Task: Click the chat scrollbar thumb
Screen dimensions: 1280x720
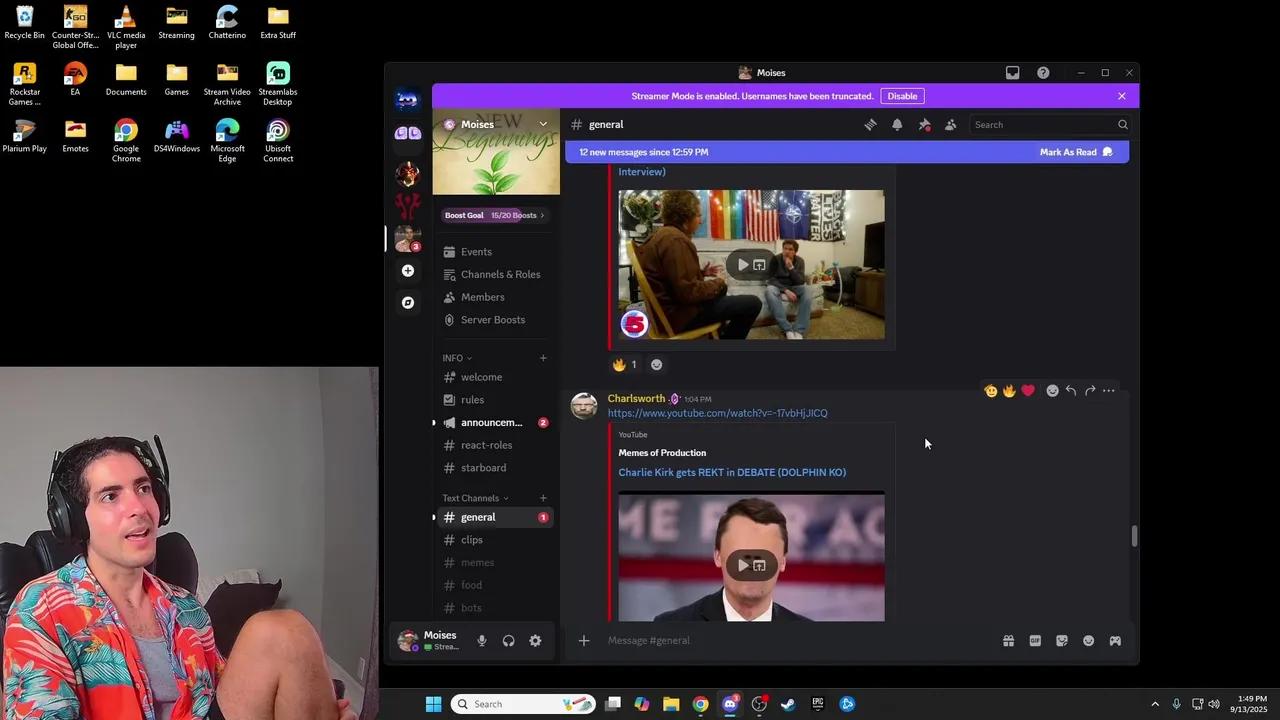Action: click(1134, 536)
